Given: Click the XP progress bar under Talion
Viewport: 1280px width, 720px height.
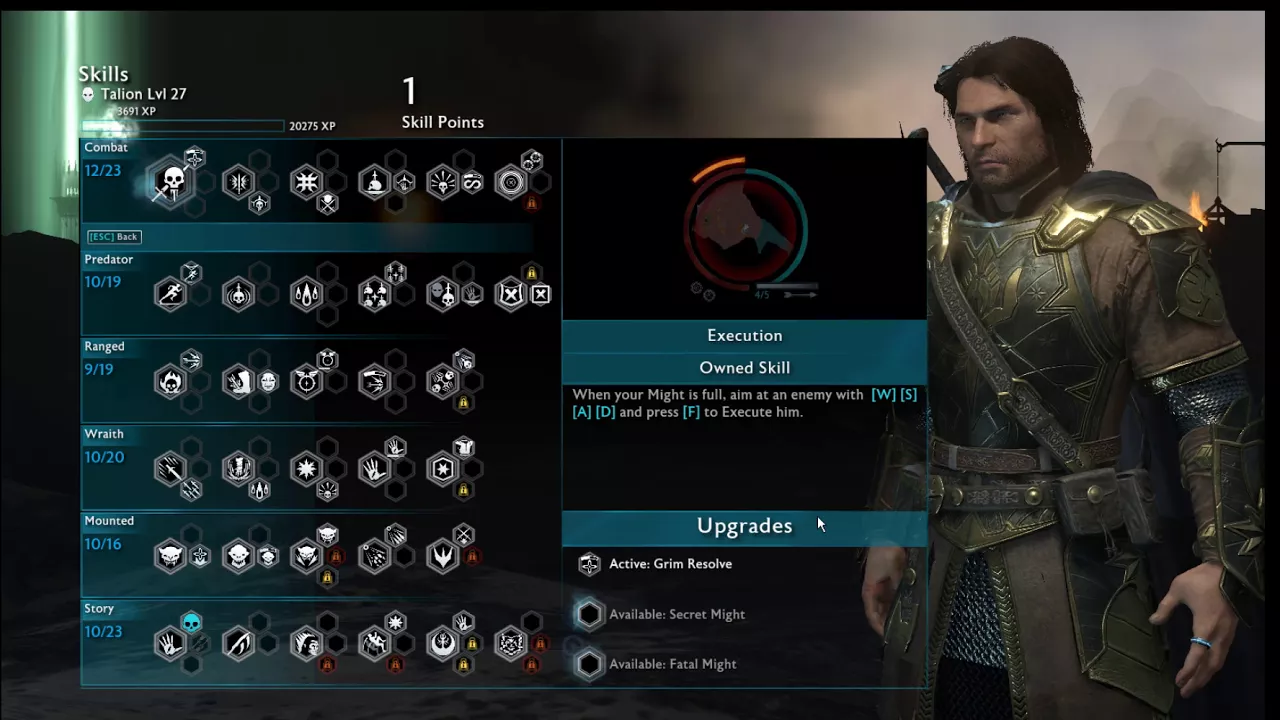Looking at the screenshot, I should tap(184, 126).
